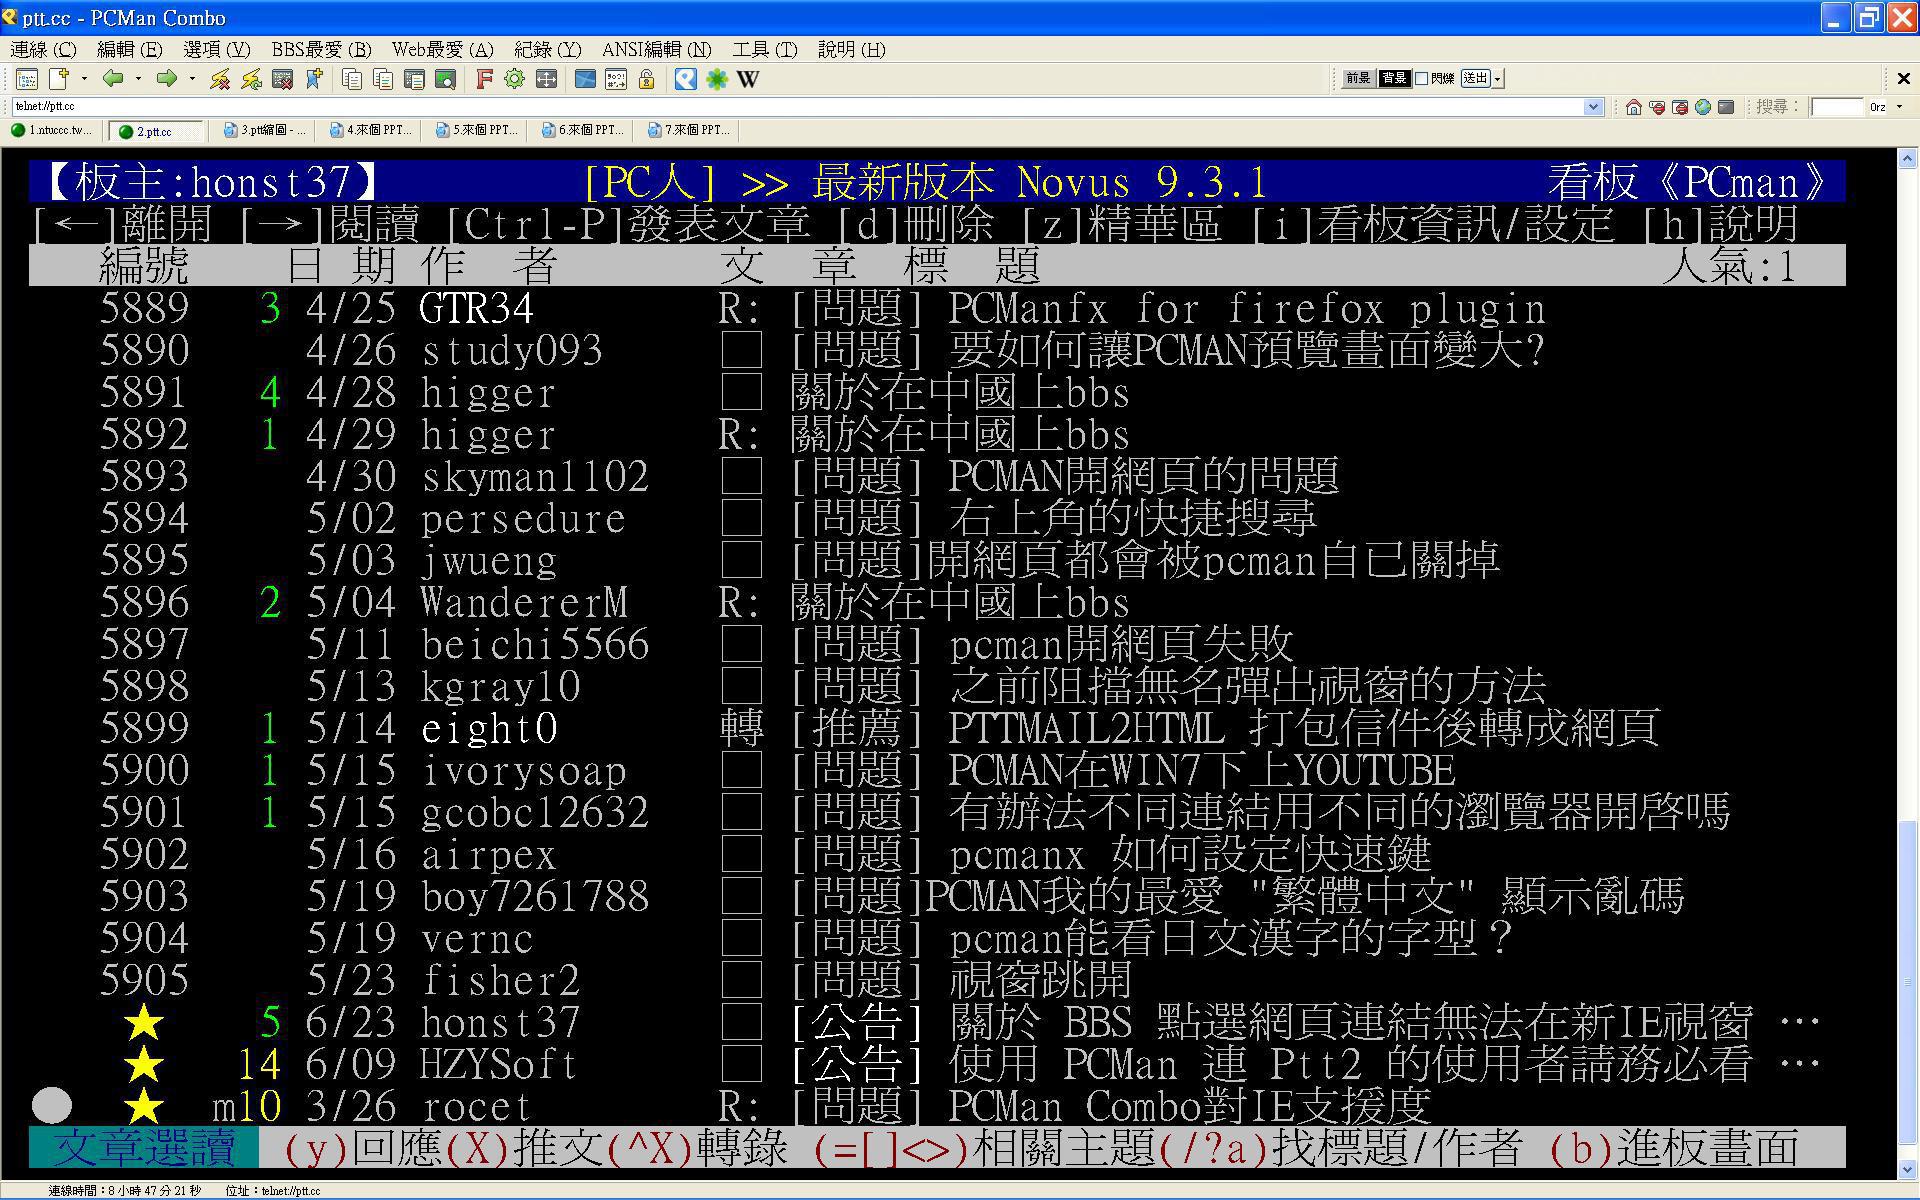Screen dimensions: 1920x1200
Task: Click the home icon beside address bar
Action: coord(1634,107)
